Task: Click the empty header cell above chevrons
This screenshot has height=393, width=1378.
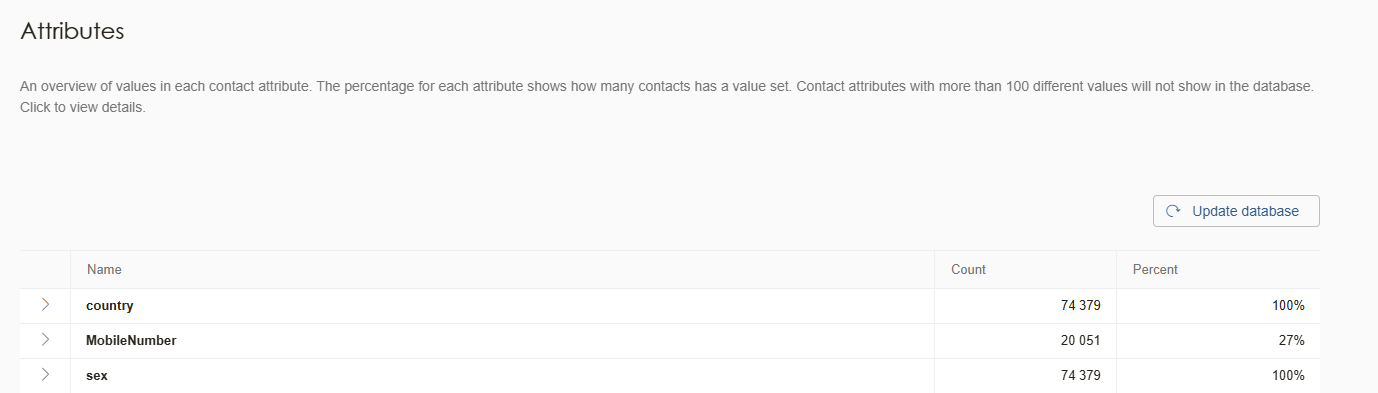Action: coord(45,270)
